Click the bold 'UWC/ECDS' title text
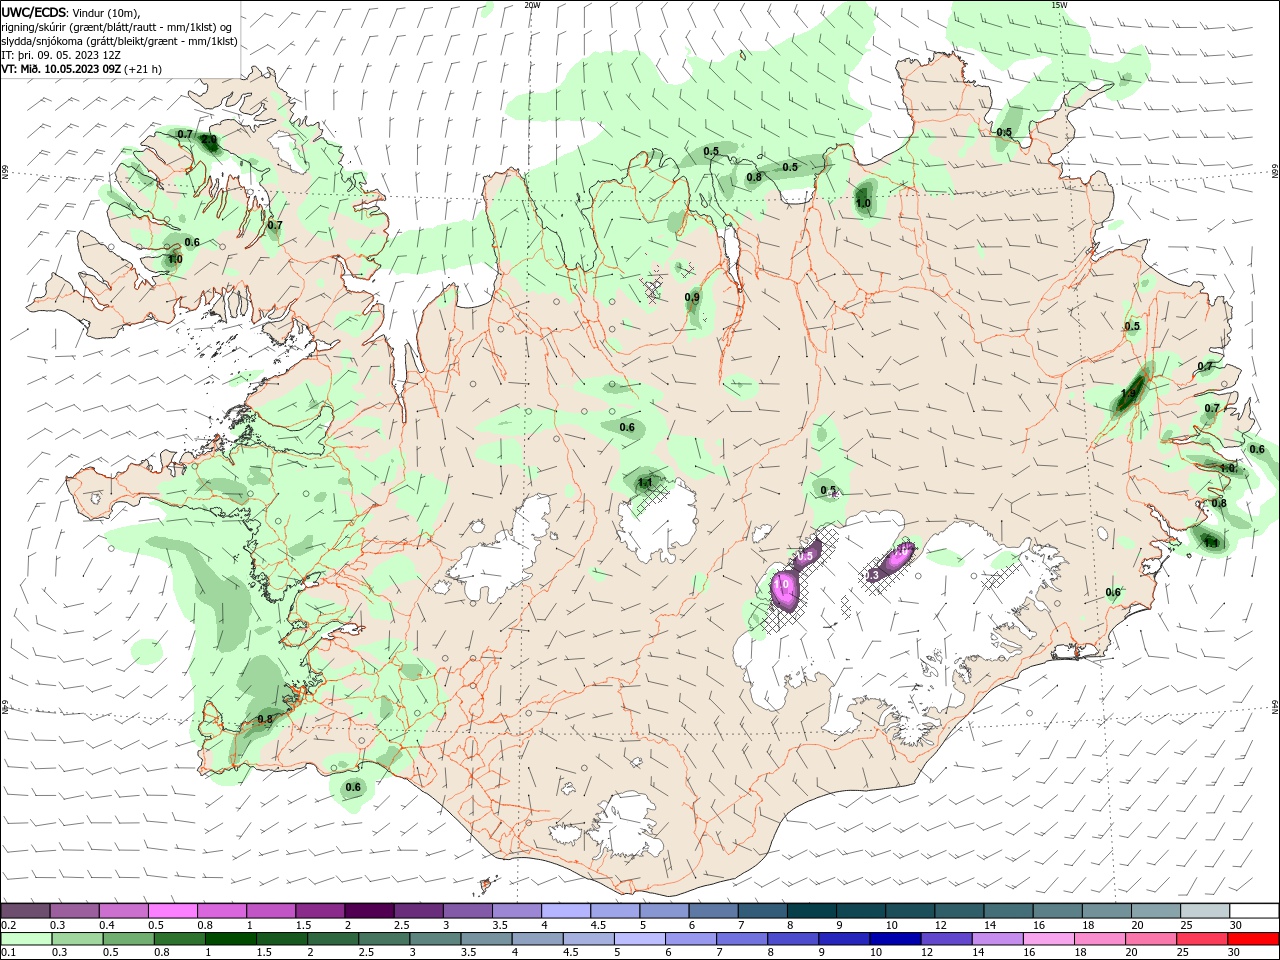The width and height of the screenshot is (1280, 960). tap(34, 11)
